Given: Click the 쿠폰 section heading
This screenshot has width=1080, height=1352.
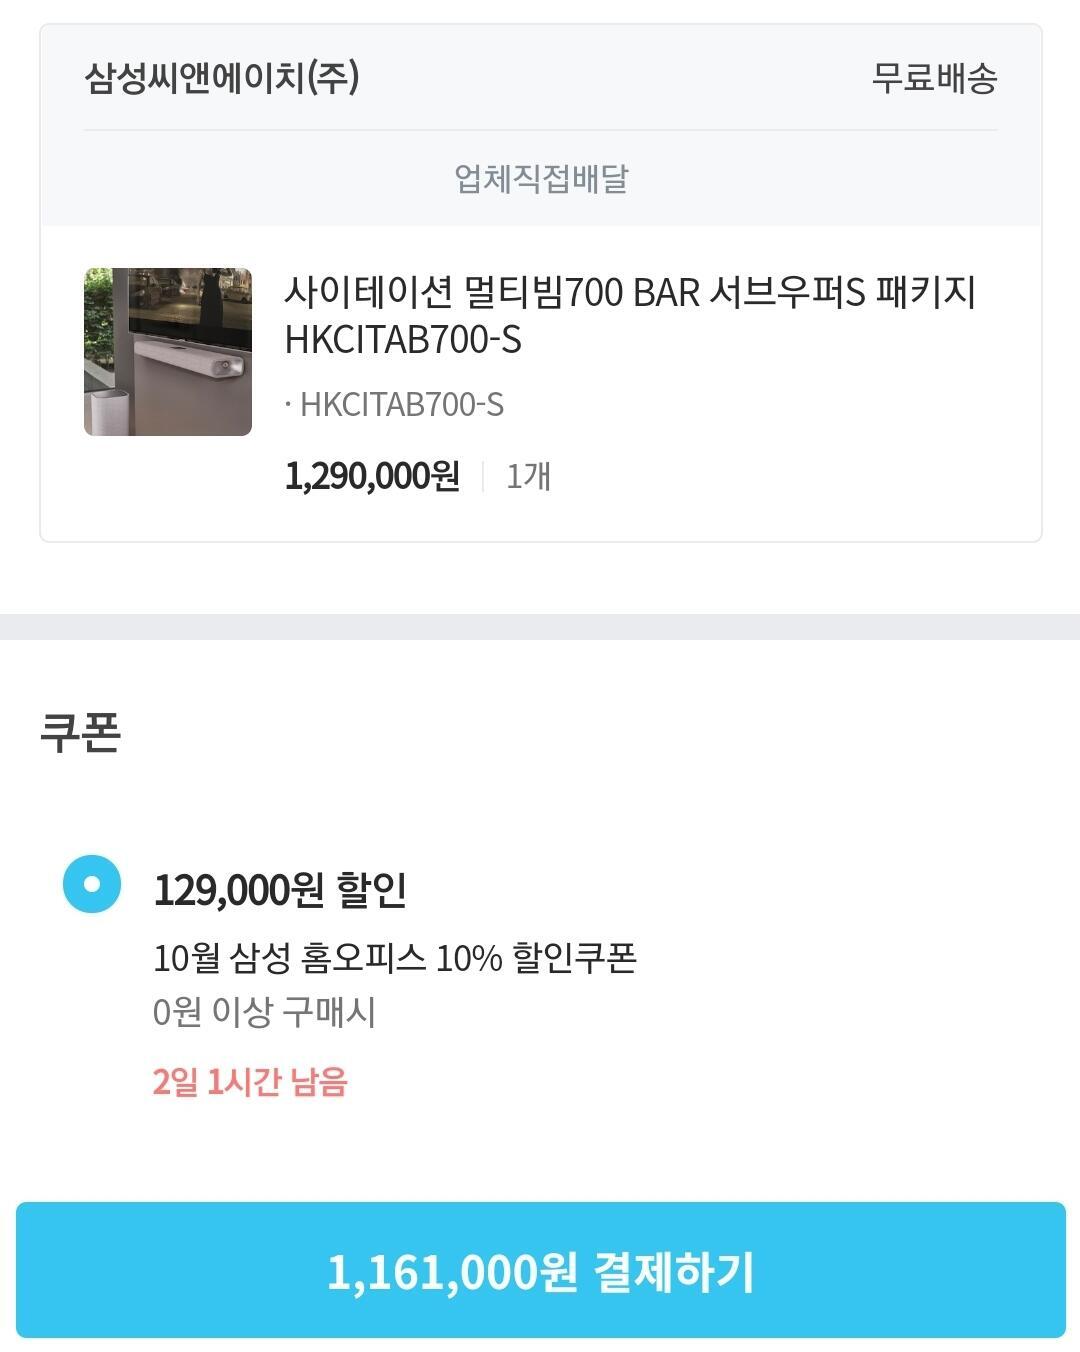Looking at the screenshot, I should click(x=81, y=732).
